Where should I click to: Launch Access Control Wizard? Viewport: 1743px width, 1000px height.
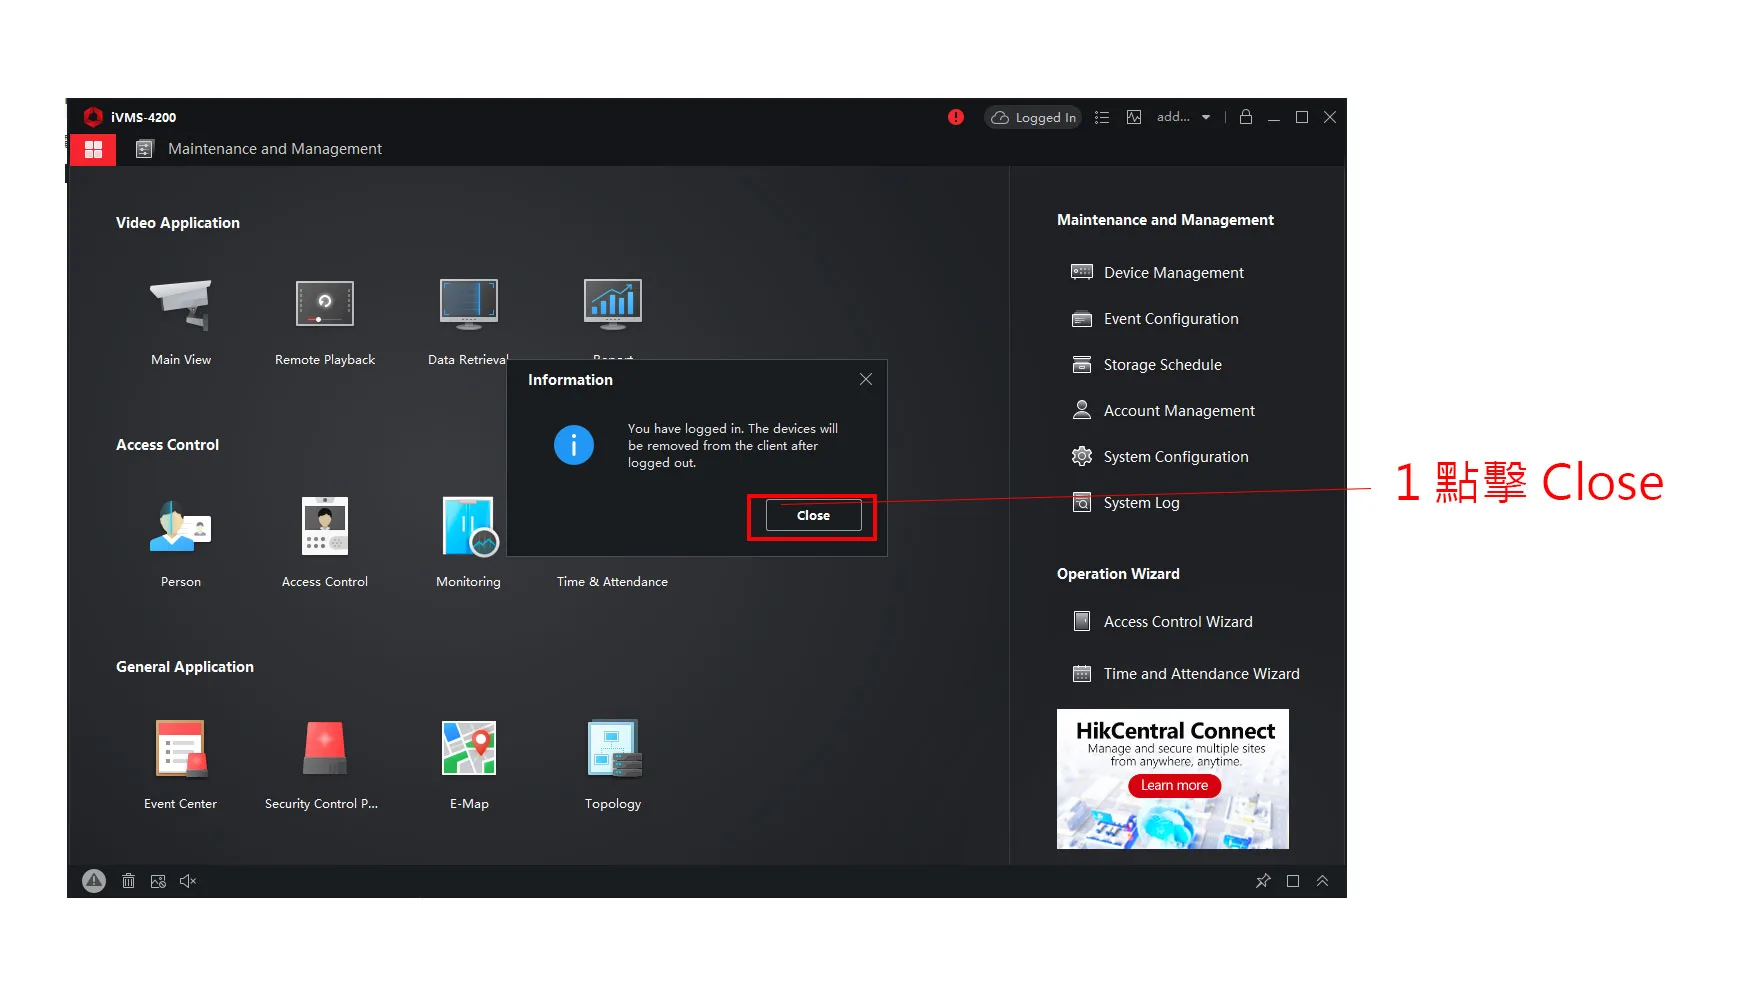pos(1162,621)
